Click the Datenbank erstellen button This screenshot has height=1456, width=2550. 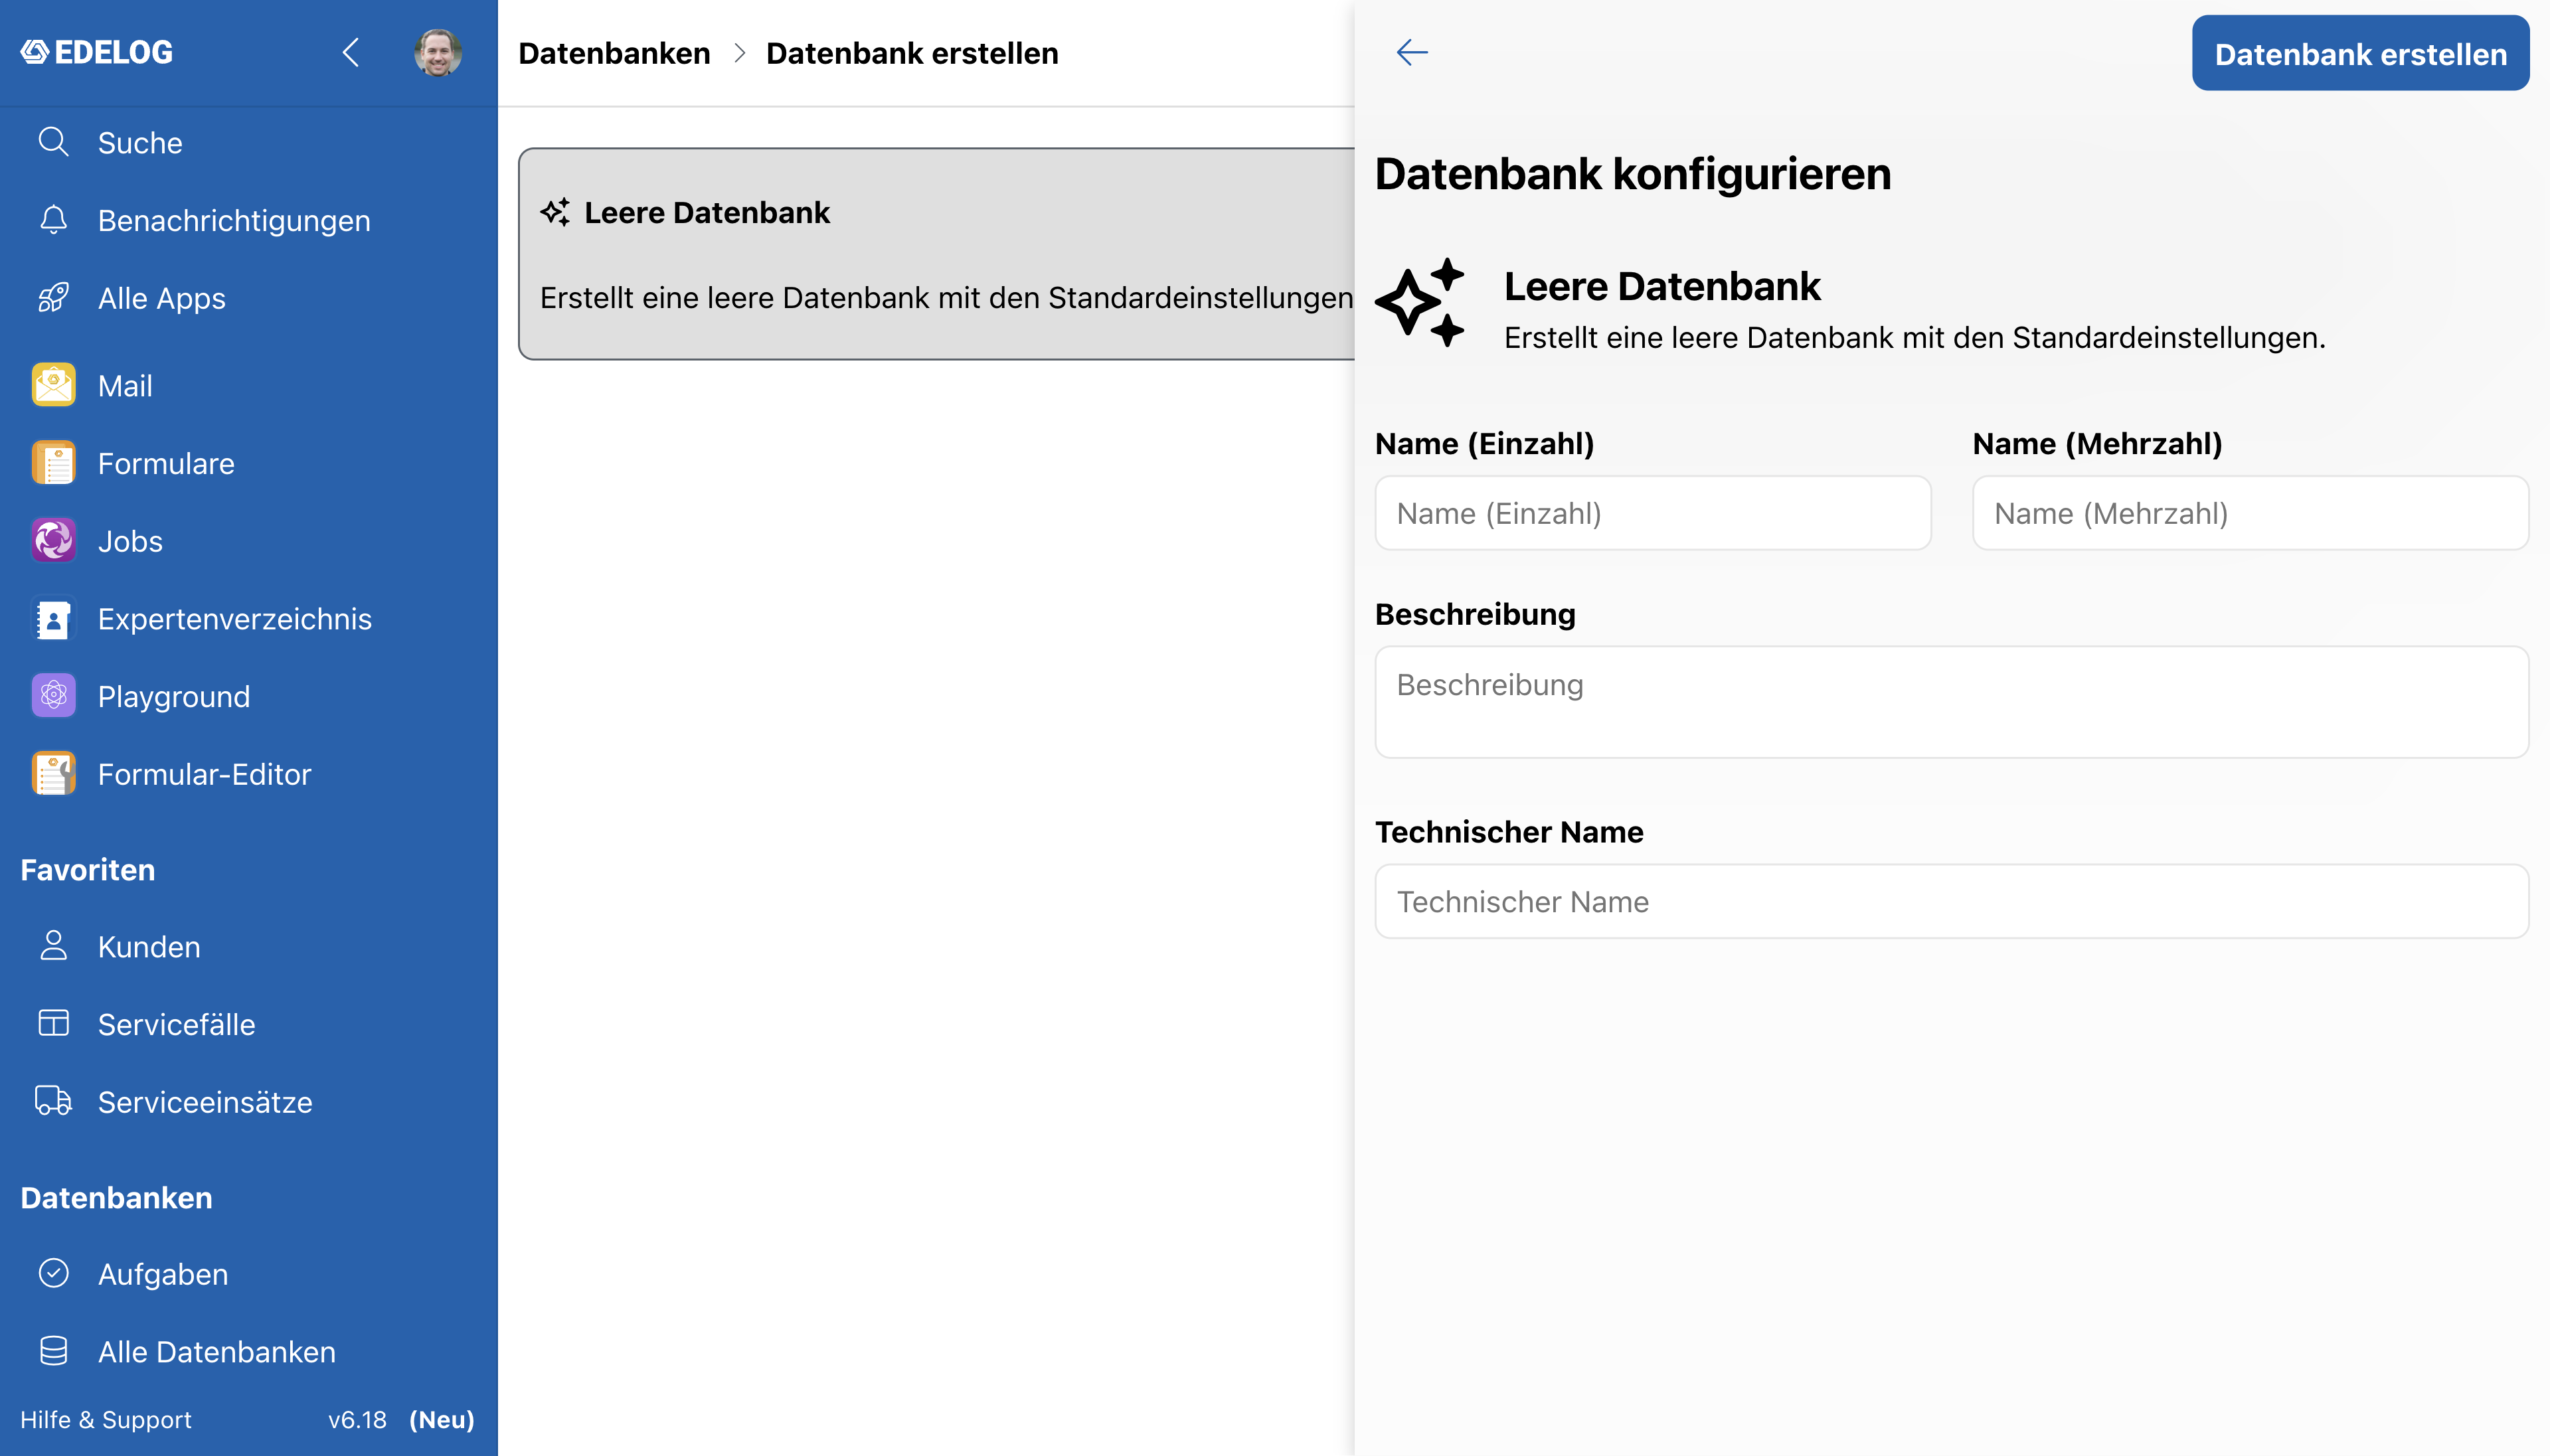(x=2360, y=53)
